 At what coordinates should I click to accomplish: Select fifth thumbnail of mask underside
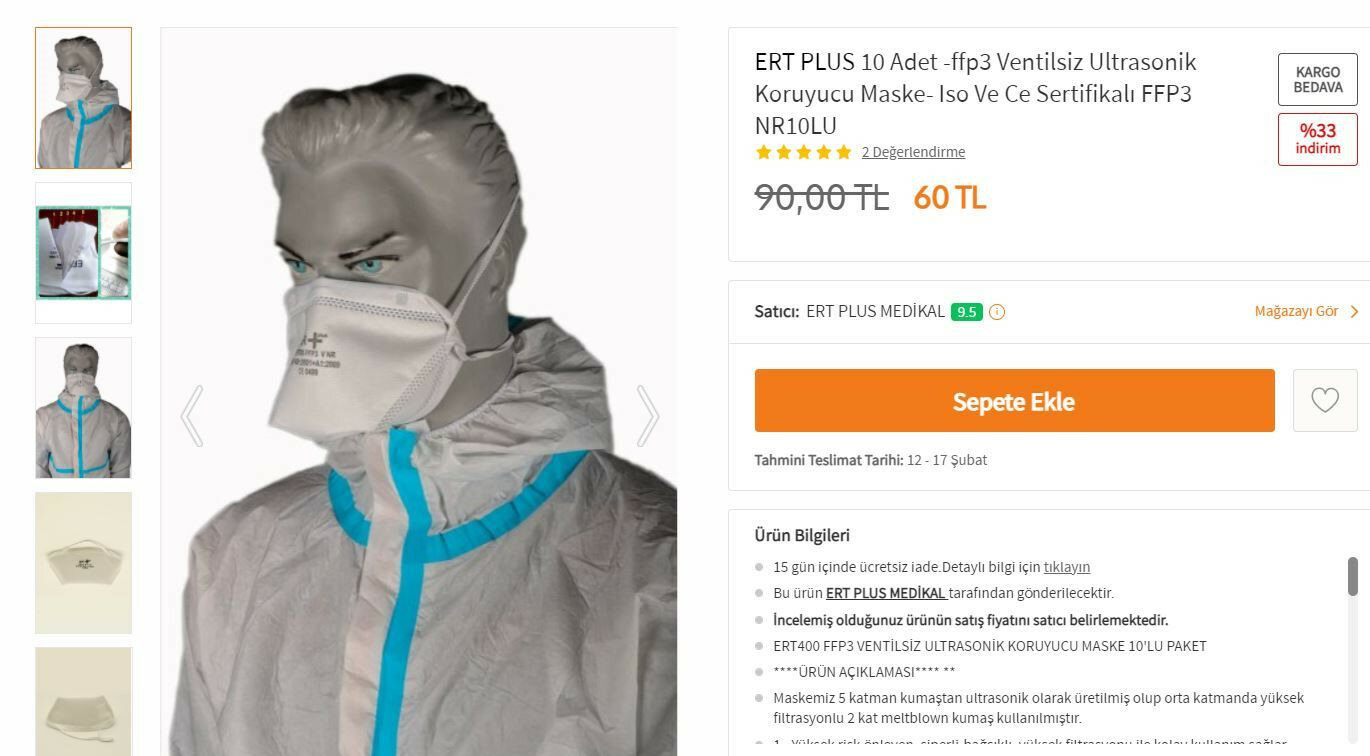coord(83,702)
